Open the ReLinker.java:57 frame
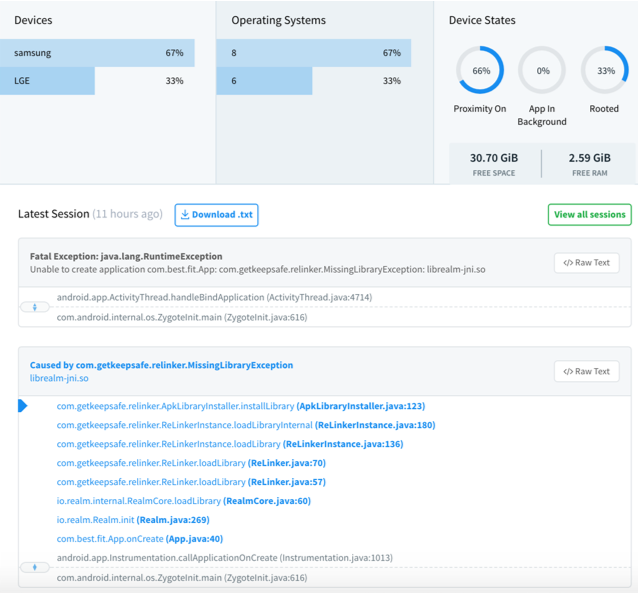This screenshot has width=639, height=593. (191, 482)
